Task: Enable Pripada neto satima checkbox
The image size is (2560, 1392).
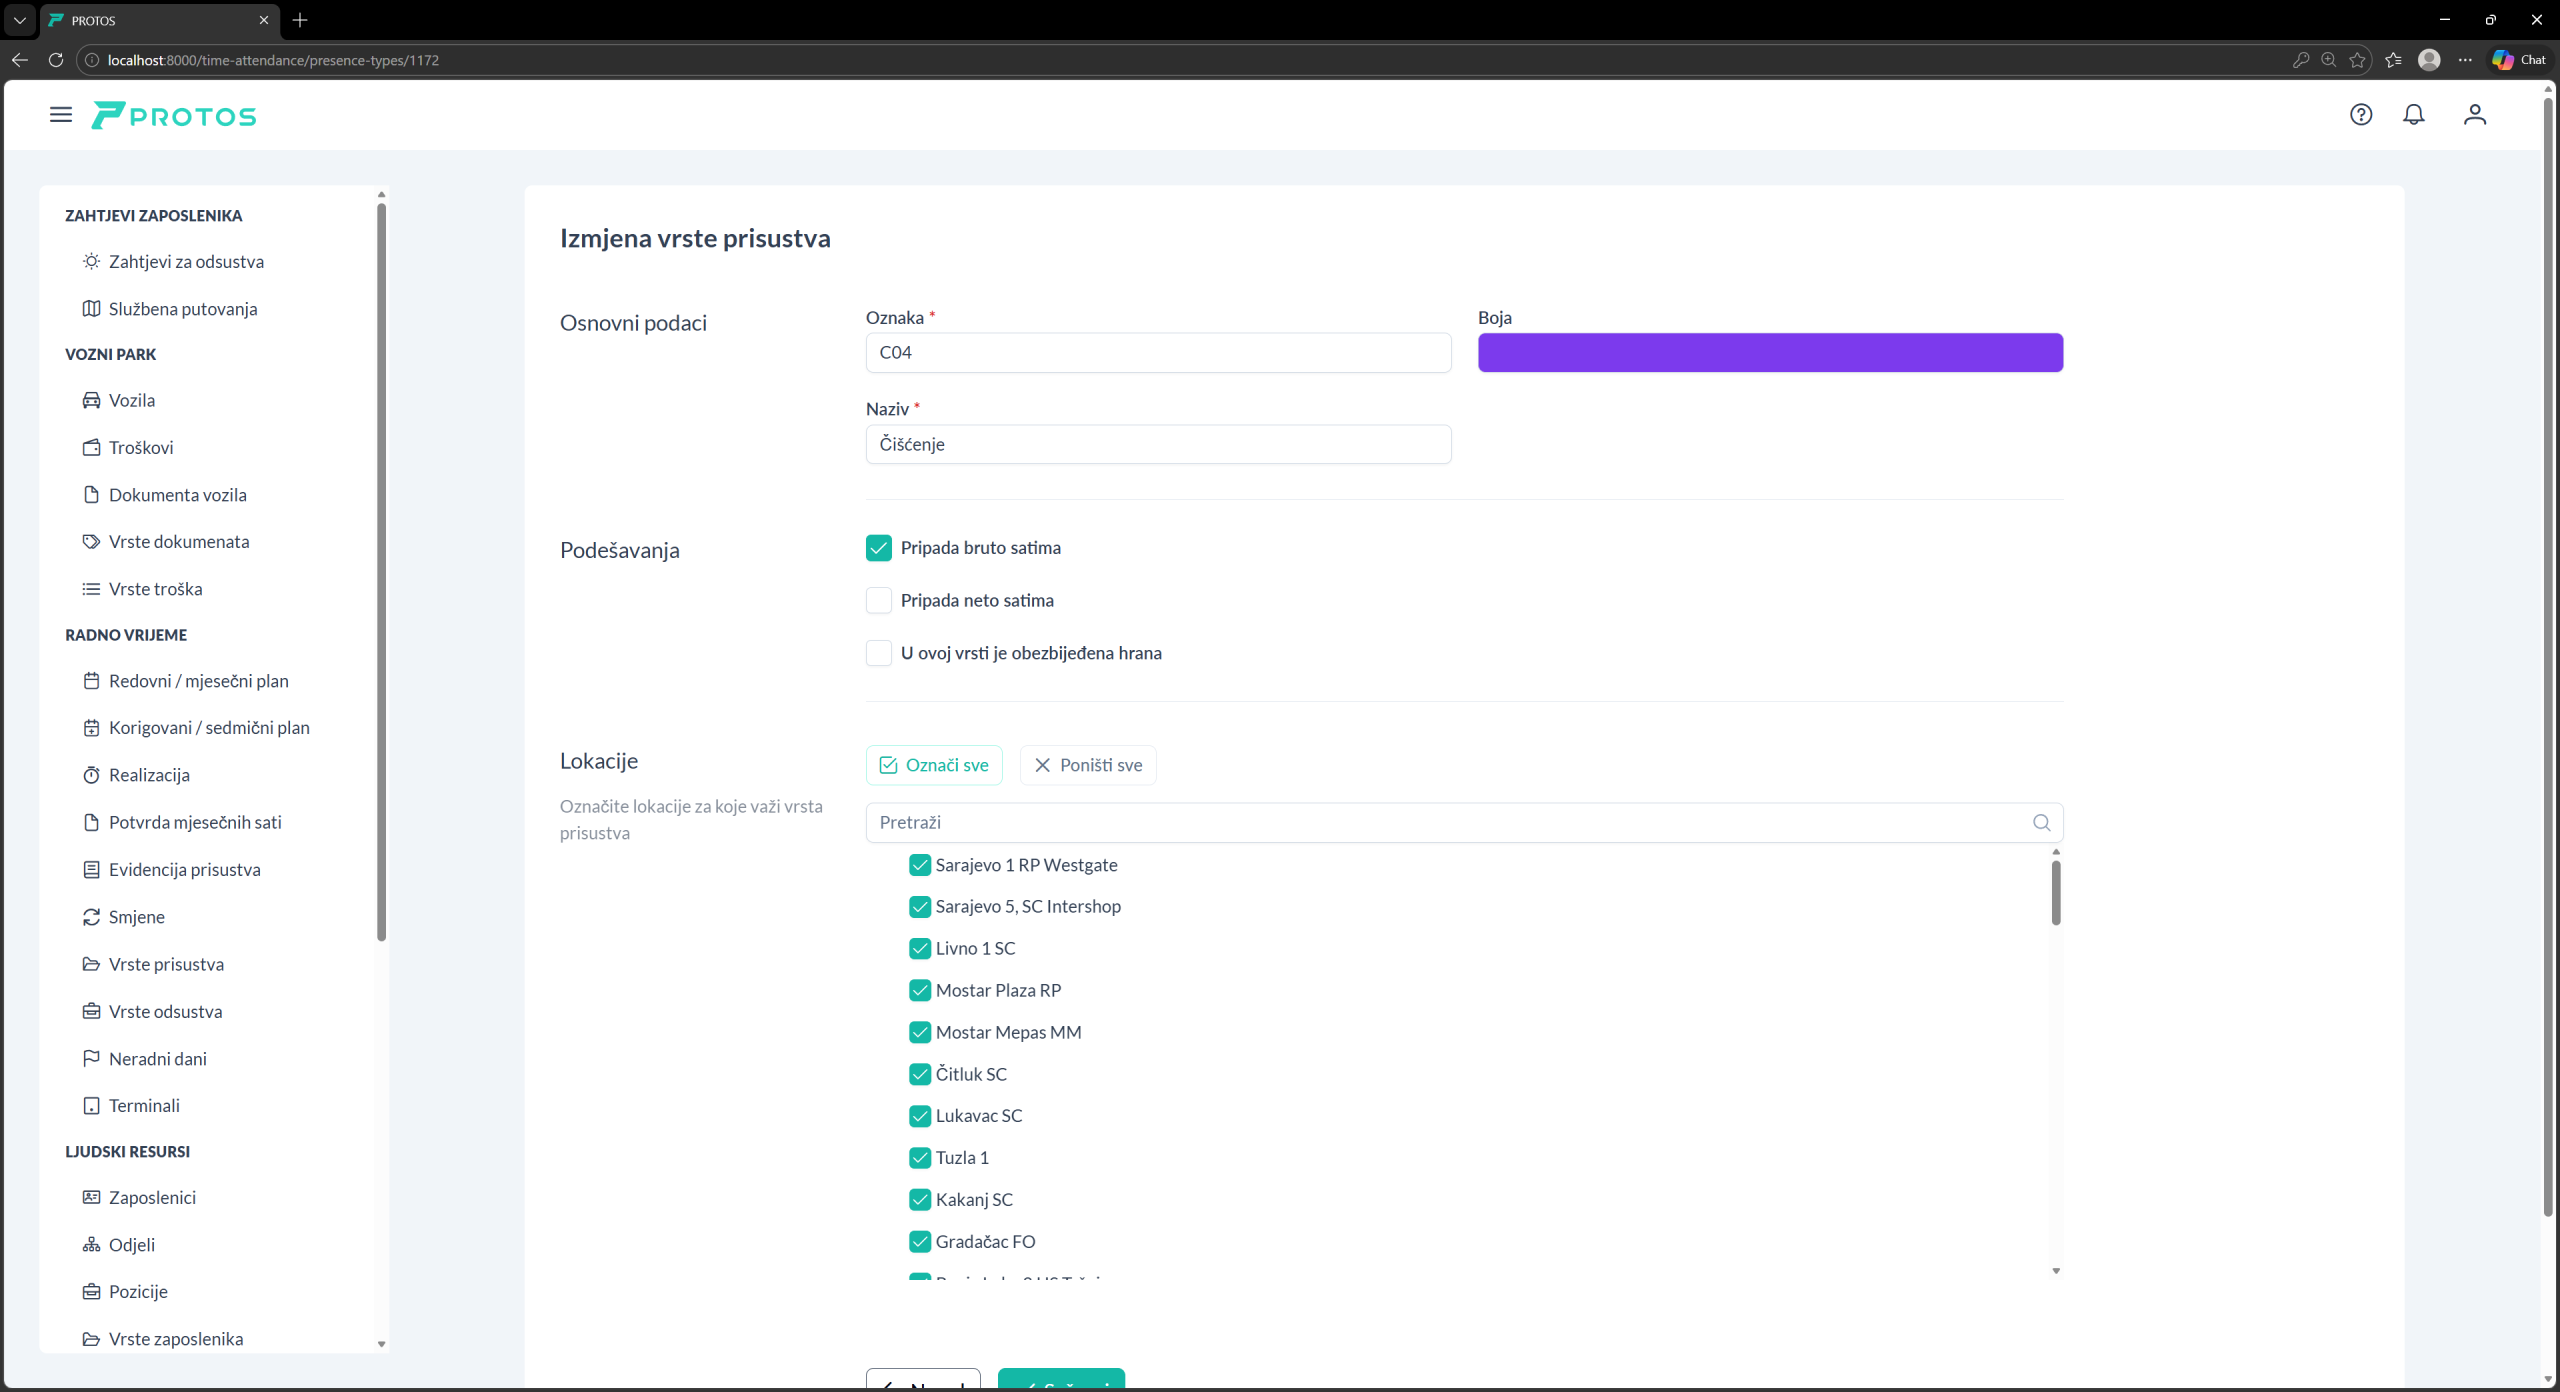Action: 879,600
